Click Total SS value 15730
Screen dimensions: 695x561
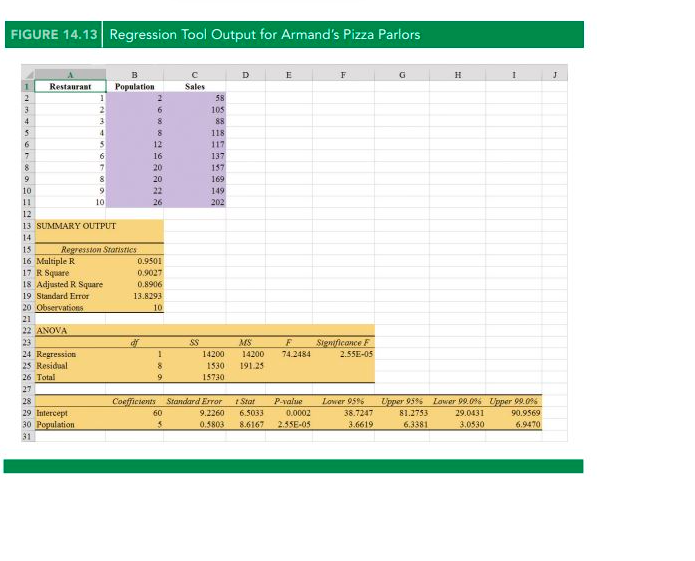tap(213, 378)
